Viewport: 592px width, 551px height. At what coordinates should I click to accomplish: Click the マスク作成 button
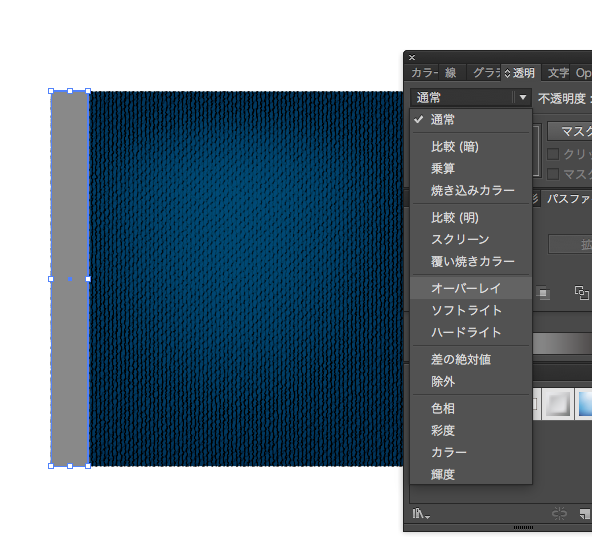tap(570, 131)
